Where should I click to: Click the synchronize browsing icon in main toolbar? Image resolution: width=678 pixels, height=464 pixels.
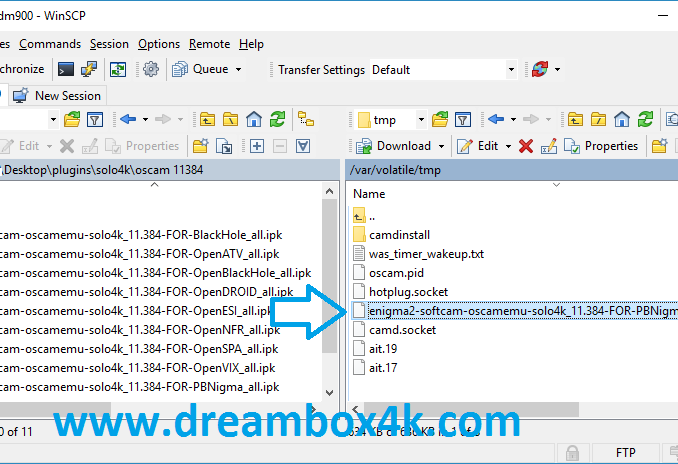click(118, 69)
